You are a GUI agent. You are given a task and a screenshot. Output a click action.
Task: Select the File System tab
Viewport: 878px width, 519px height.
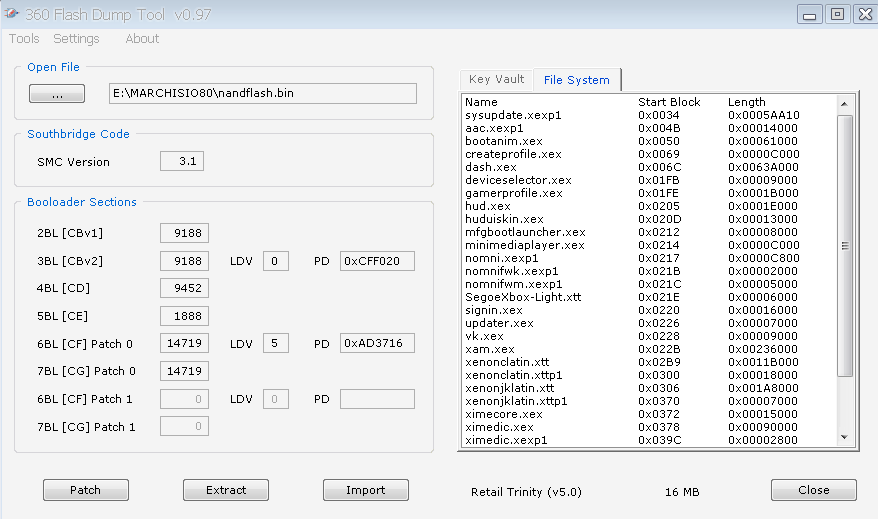576,80
